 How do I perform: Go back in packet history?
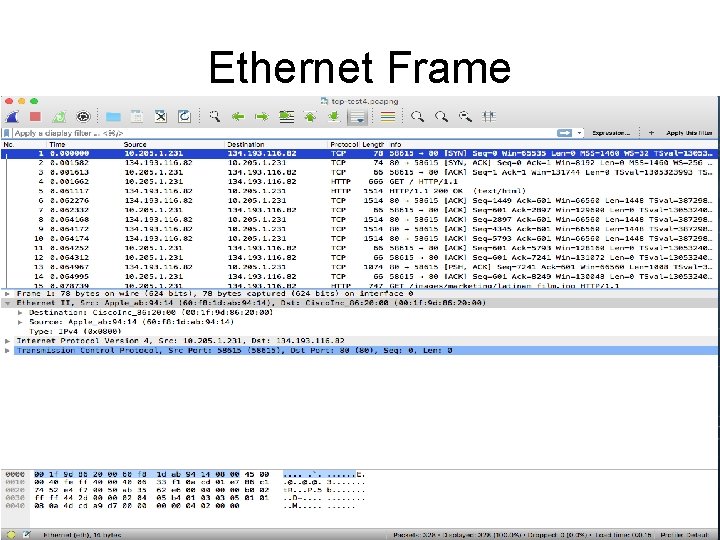click(x=238, y=117)
